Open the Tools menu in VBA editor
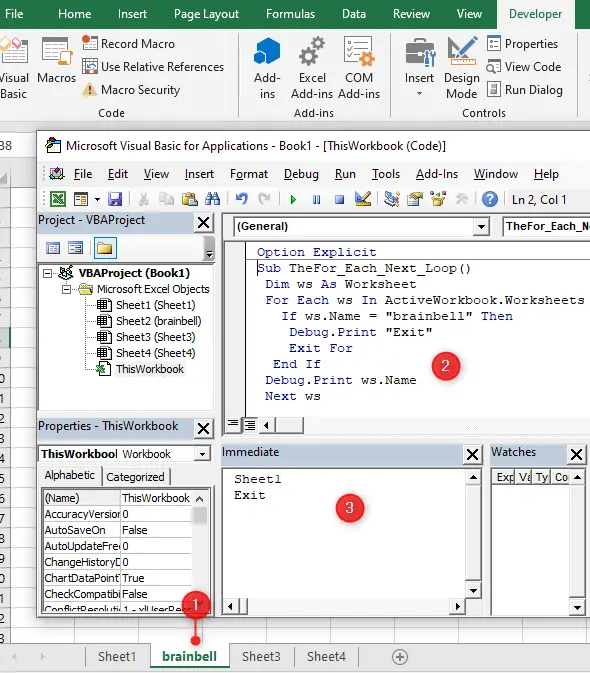 [386, 174]
